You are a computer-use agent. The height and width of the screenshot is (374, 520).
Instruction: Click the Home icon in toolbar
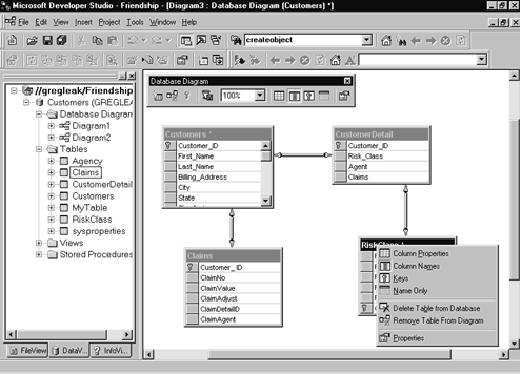click(x=386, y=41)
